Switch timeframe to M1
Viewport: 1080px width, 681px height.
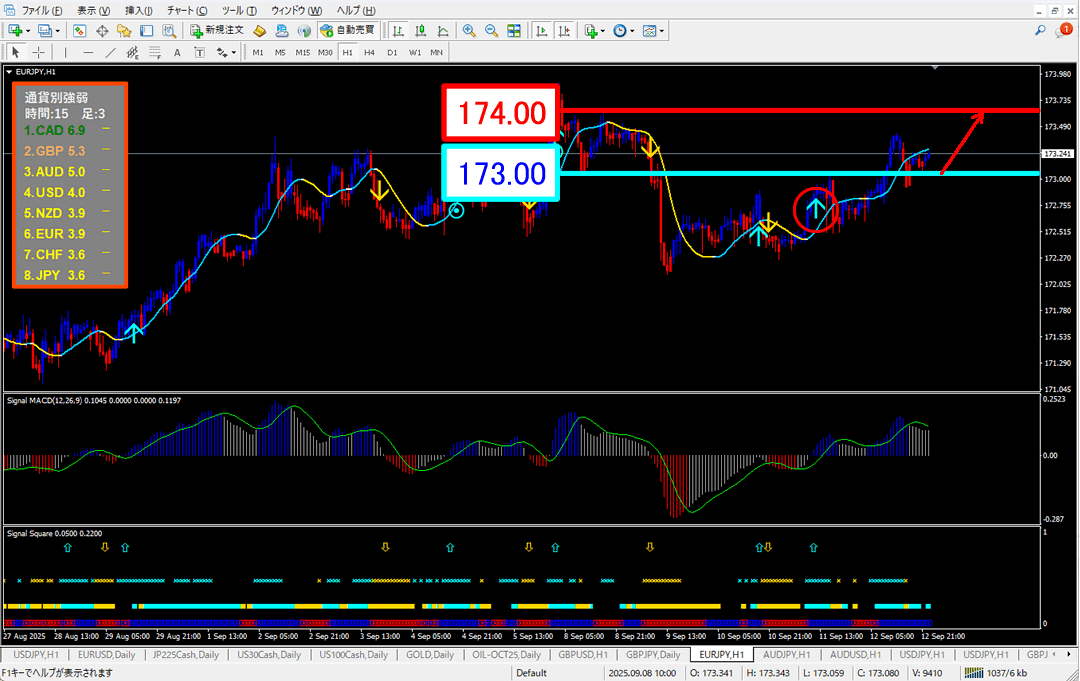point(258,52)
